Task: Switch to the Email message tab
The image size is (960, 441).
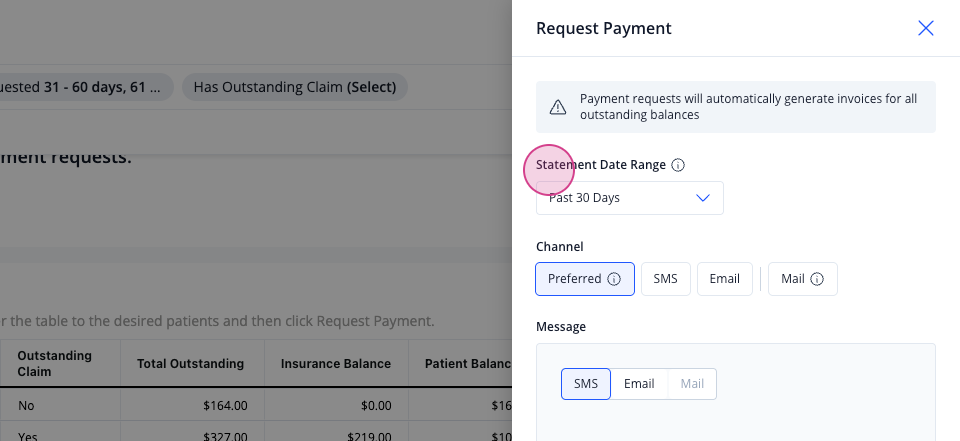Action: coord(639,384)
